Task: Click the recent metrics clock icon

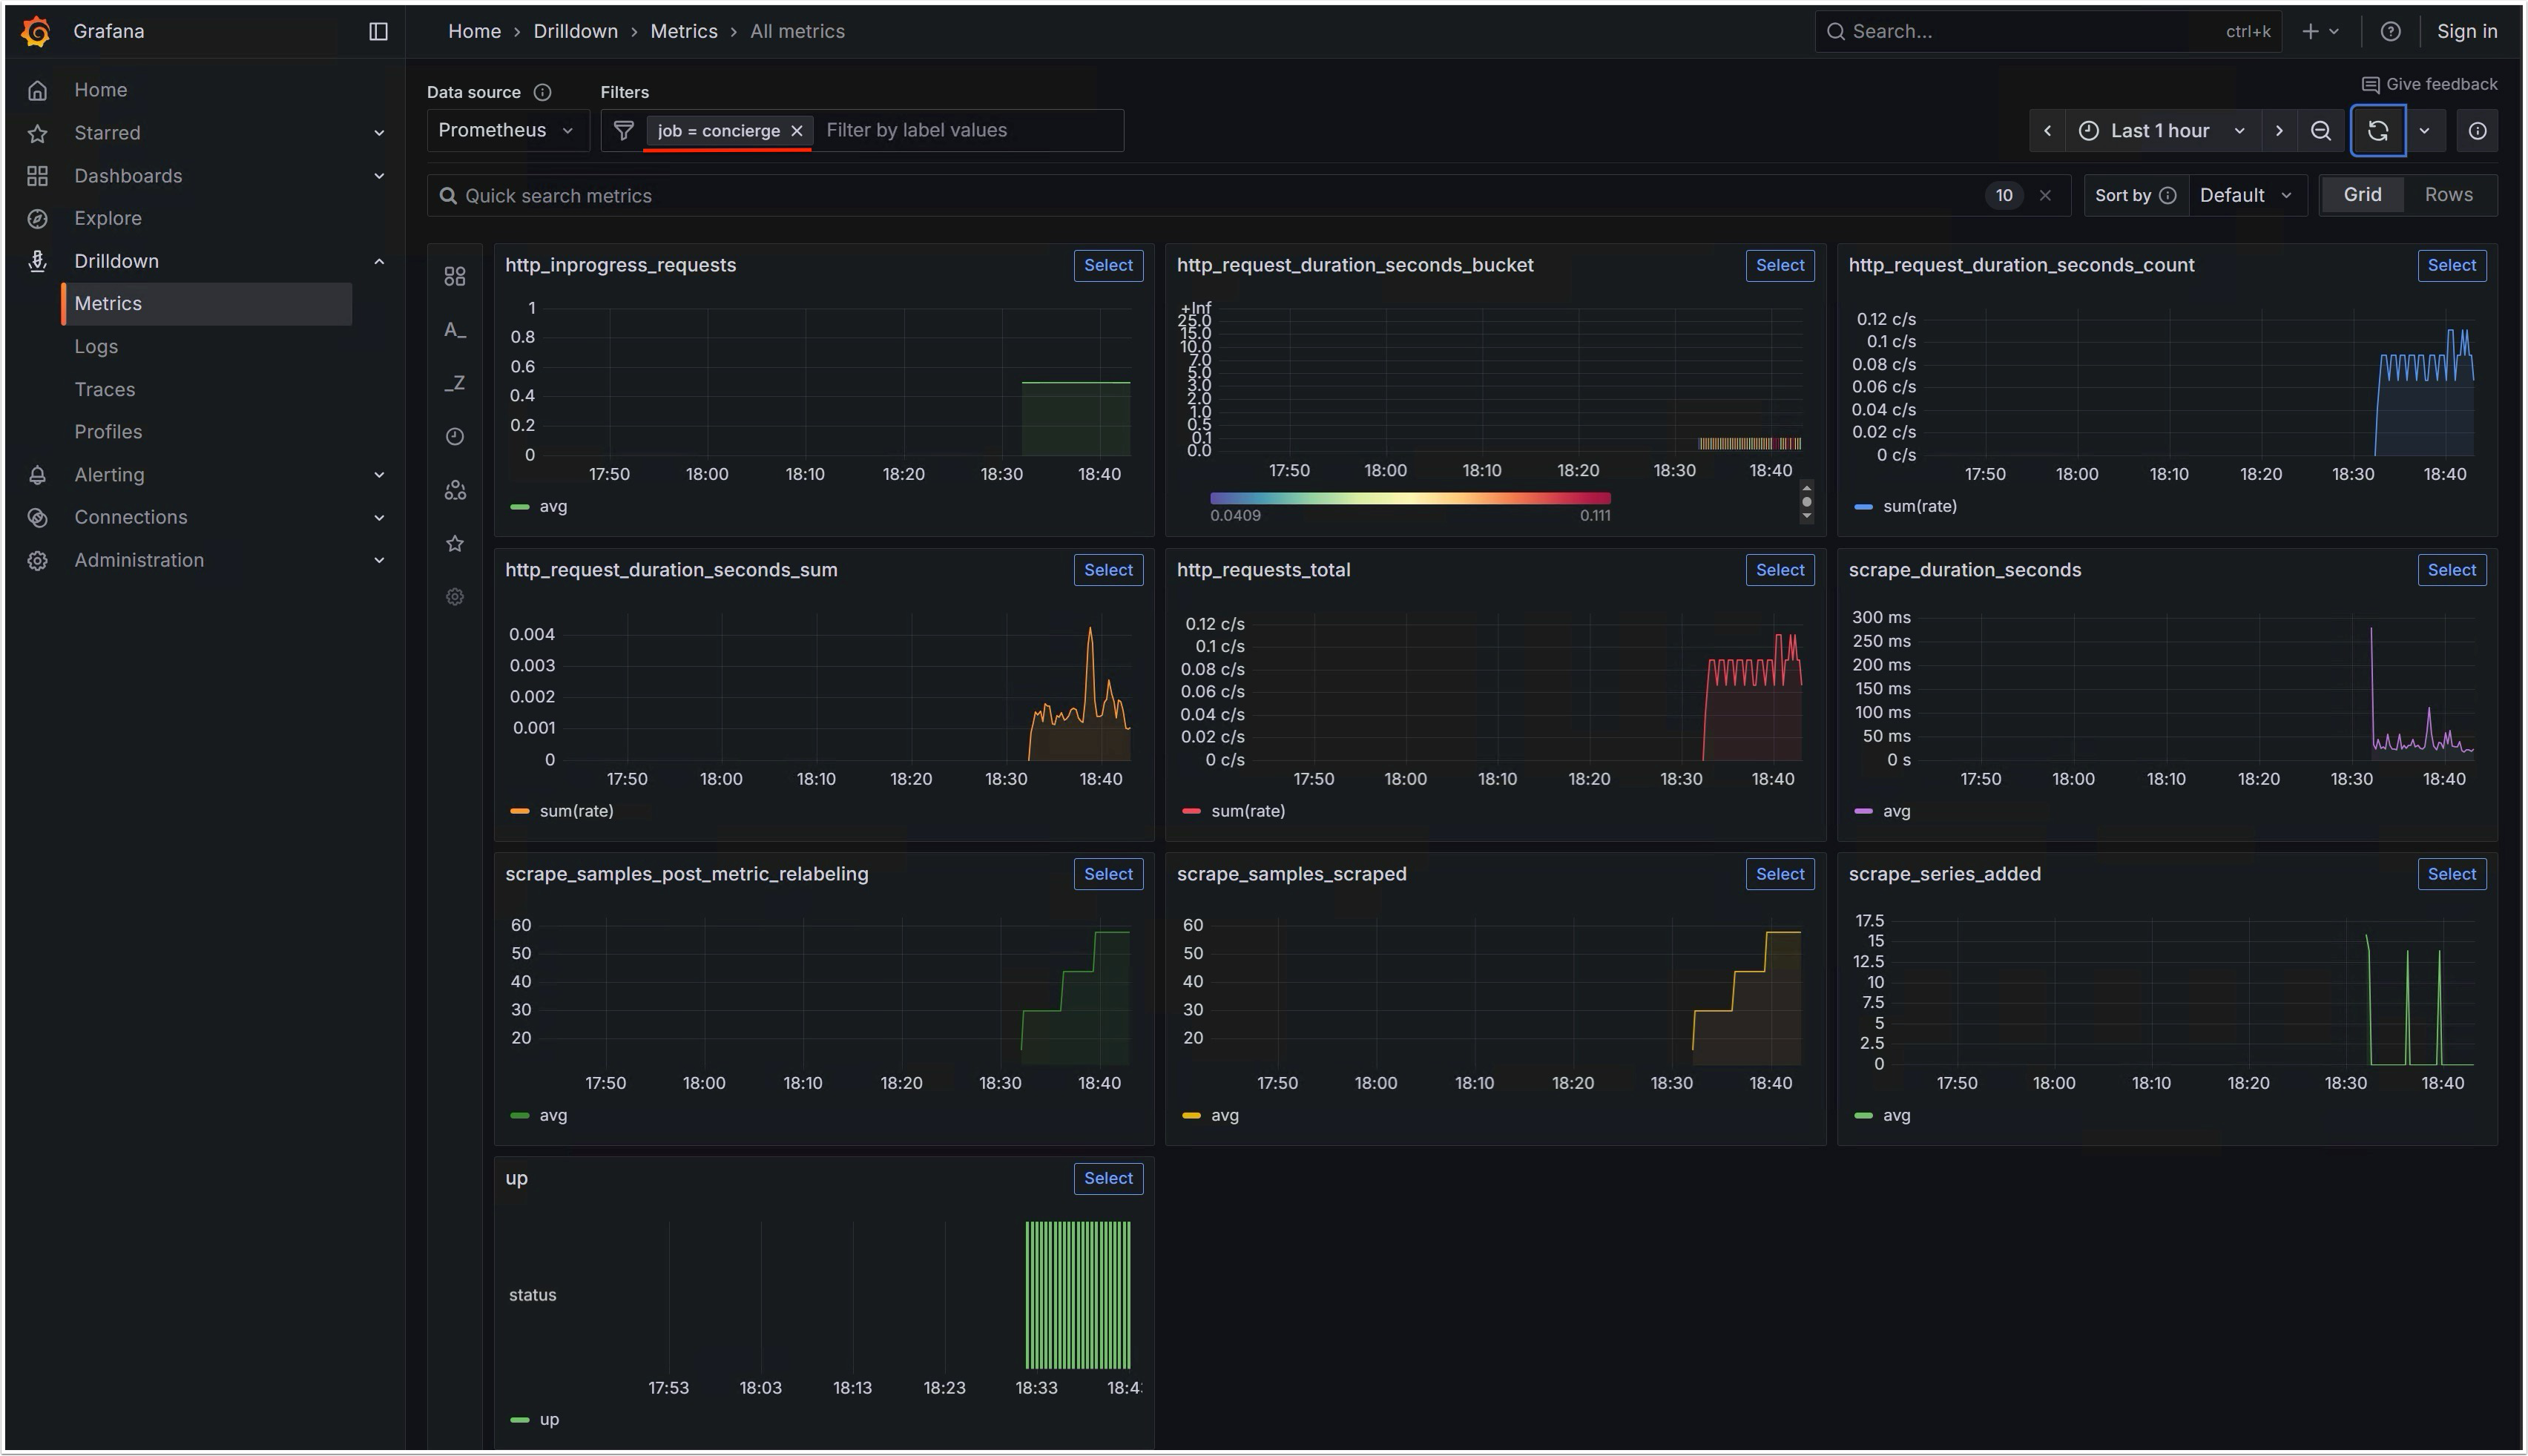Action: [455, 436]
